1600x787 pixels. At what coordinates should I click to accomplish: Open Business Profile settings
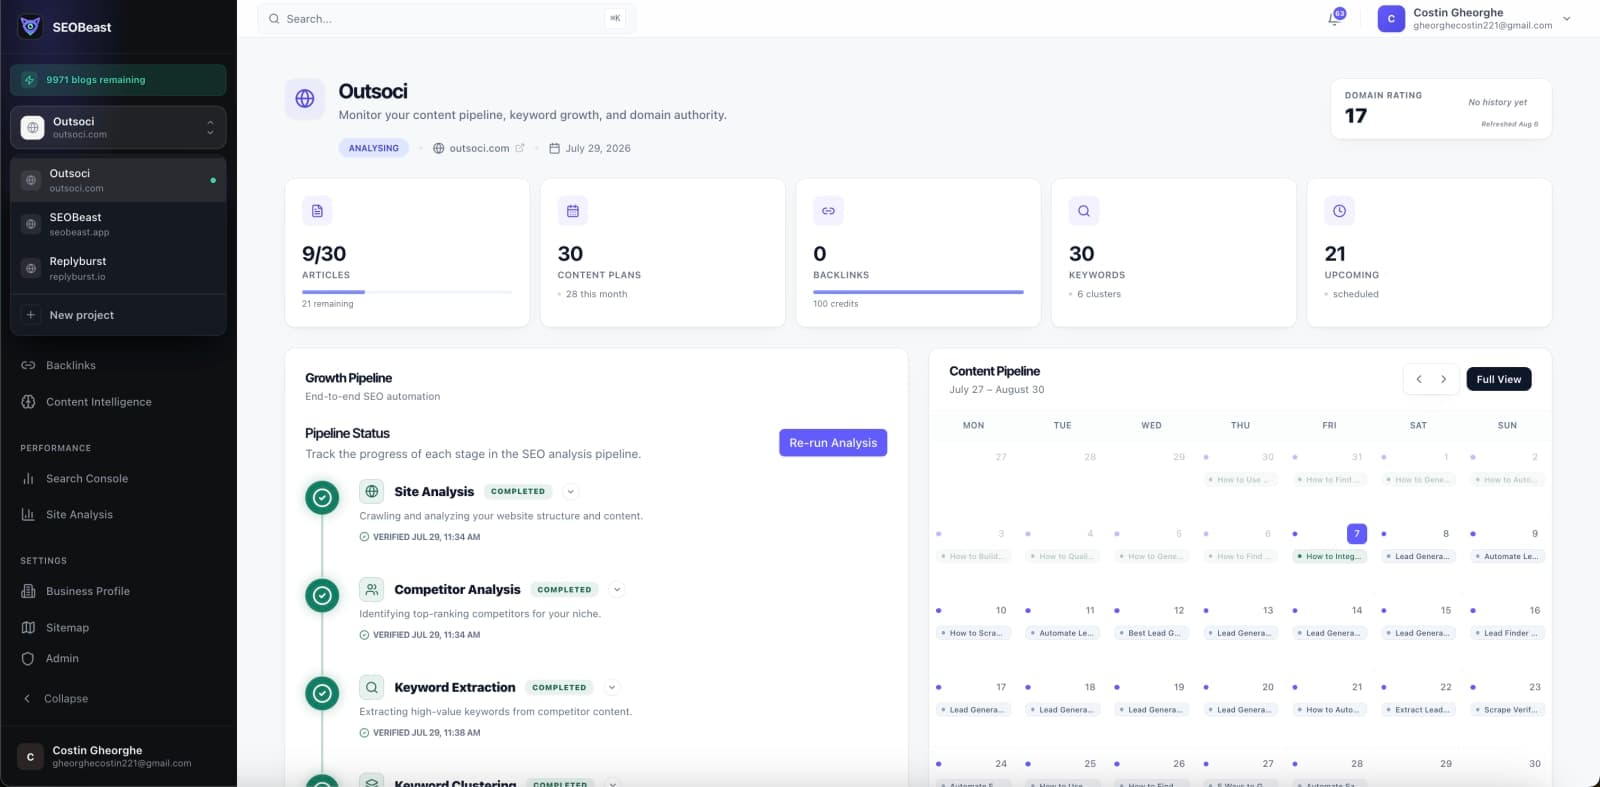pos(88,592)
